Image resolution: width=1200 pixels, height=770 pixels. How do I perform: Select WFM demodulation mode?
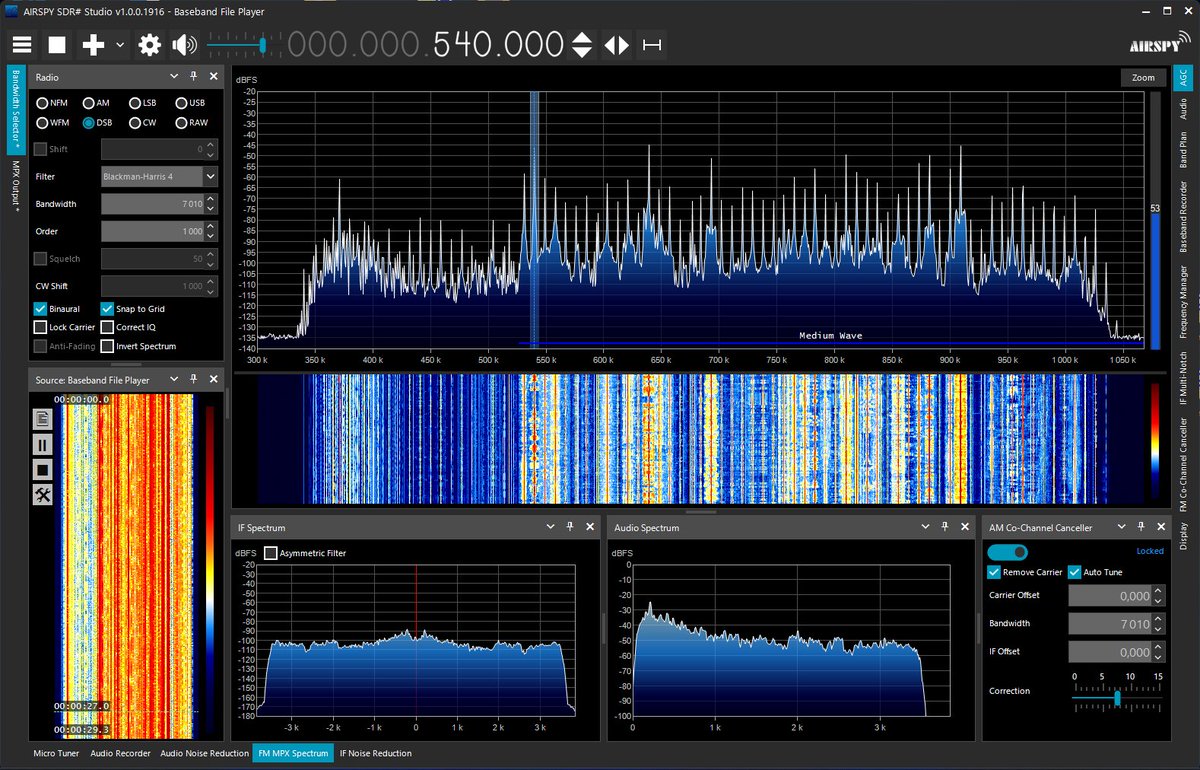point(53,123)
